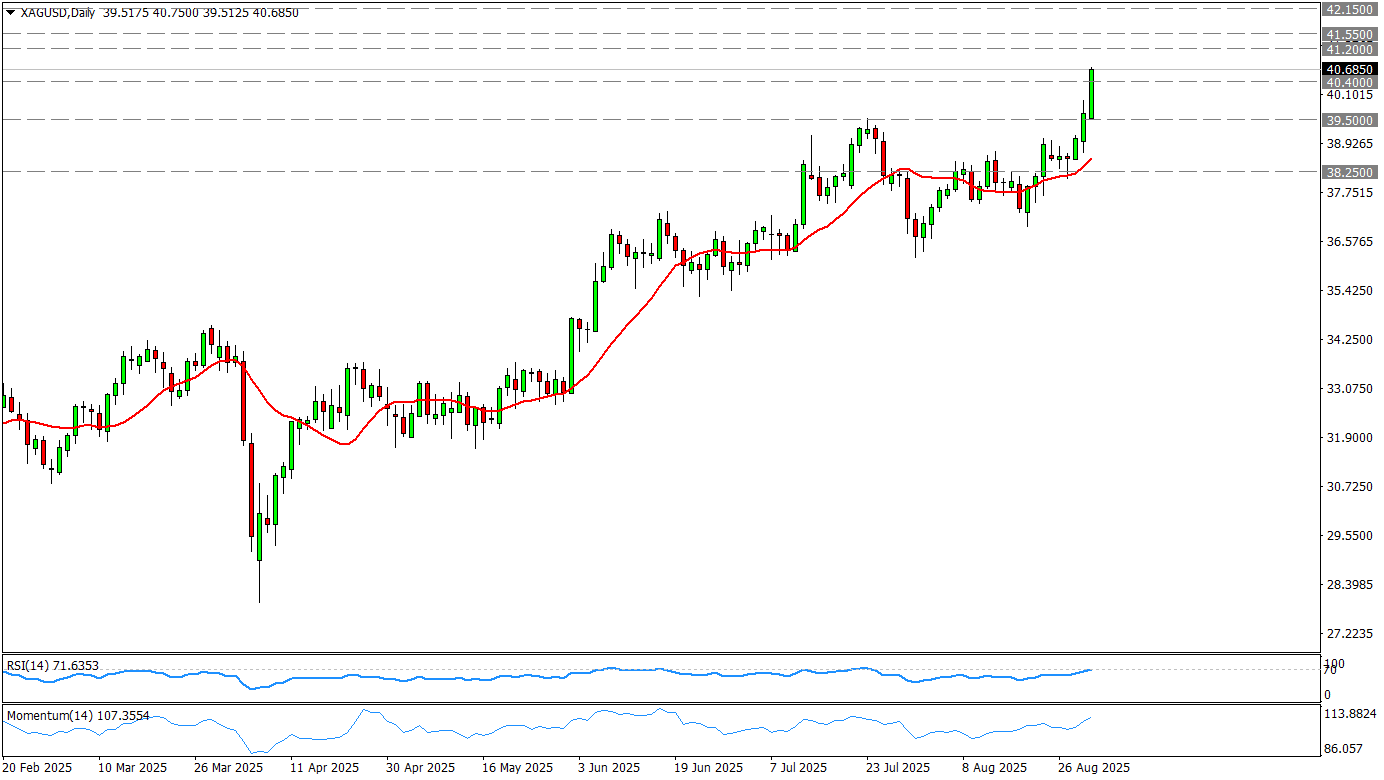Click the 10 Mar 2025 date label
1384x780 pixels.
[133, 768]
